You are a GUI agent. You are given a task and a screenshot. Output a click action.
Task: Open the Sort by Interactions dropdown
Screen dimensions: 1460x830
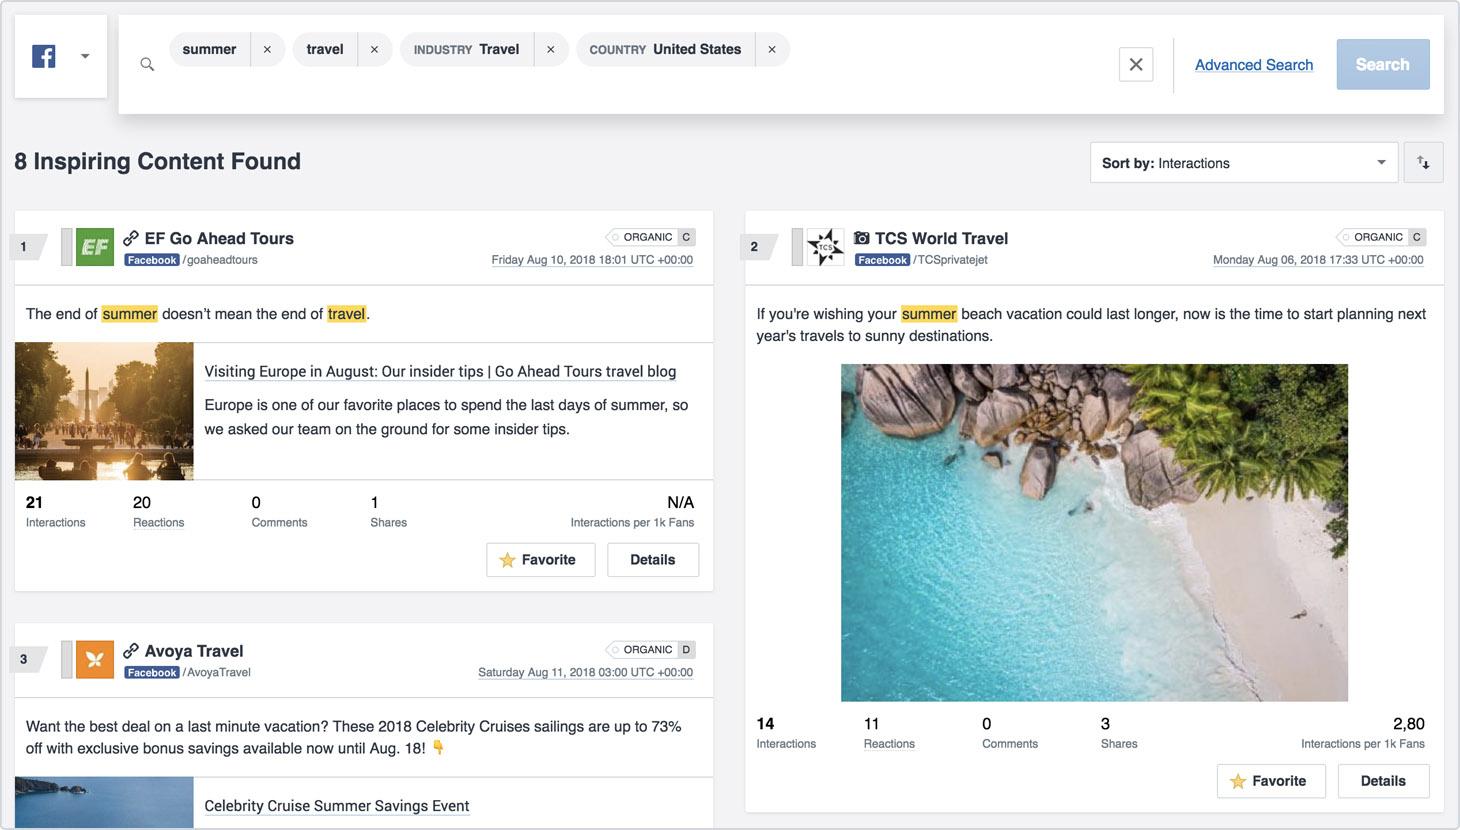click(1243, 163)
